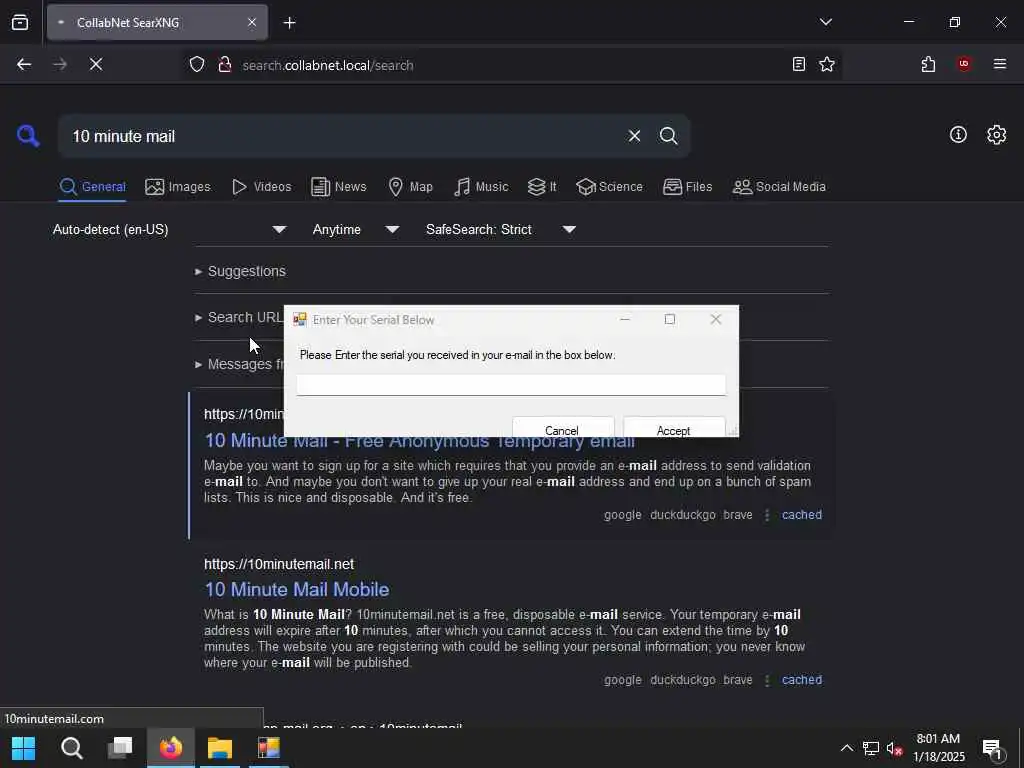Stop the page loading with X button
Viewport: 1024px width, 768px height.
pyautogui.click(x=96, y=64)
